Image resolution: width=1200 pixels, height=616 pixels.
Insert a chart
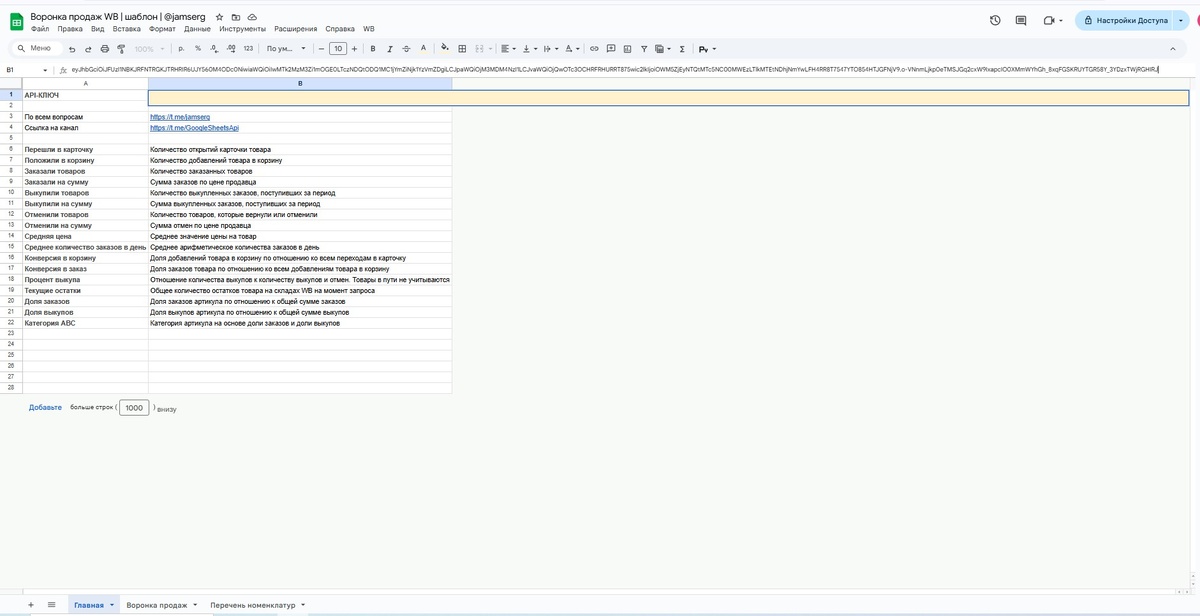(628, 48)
